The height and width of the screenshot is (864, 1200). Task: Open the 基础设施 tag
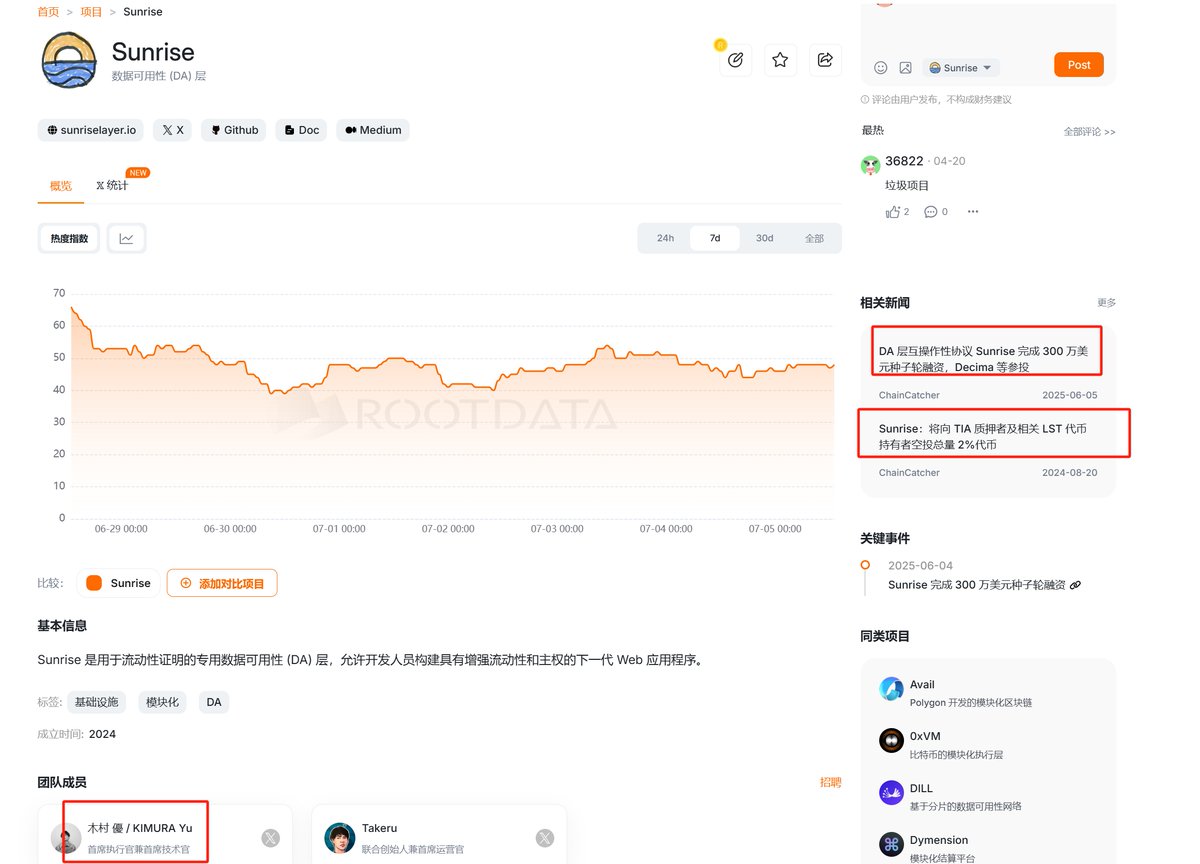point(96,702)
